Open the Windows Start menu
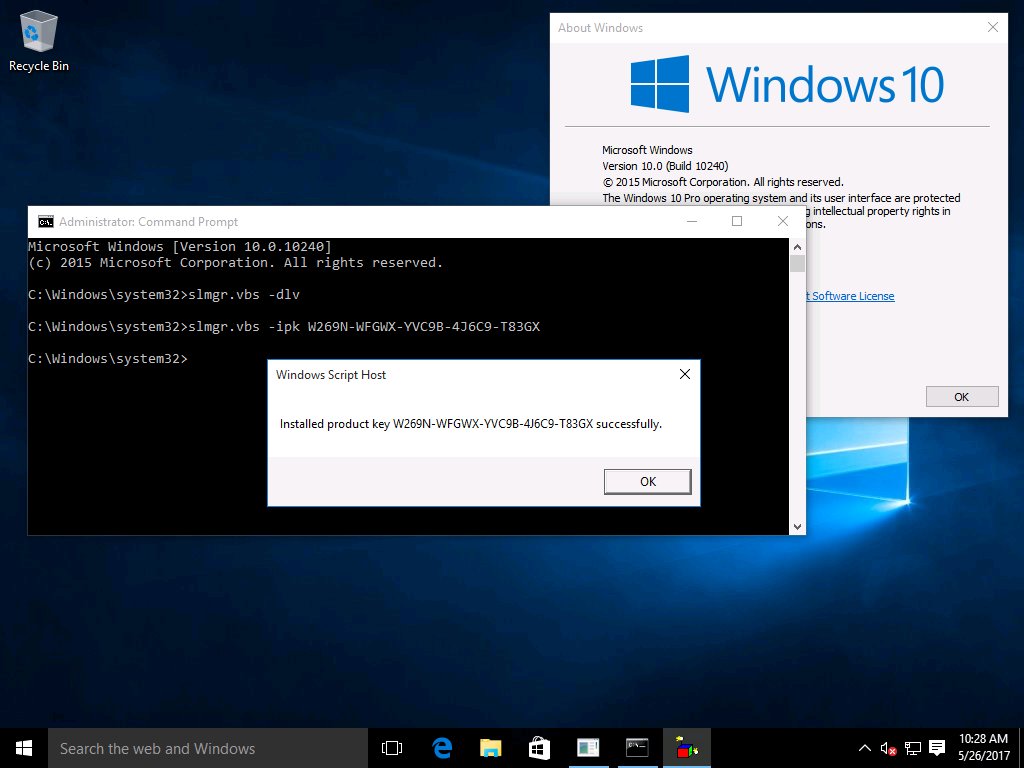The height and width of the screenshot is (768, 1024). point(24,748)
